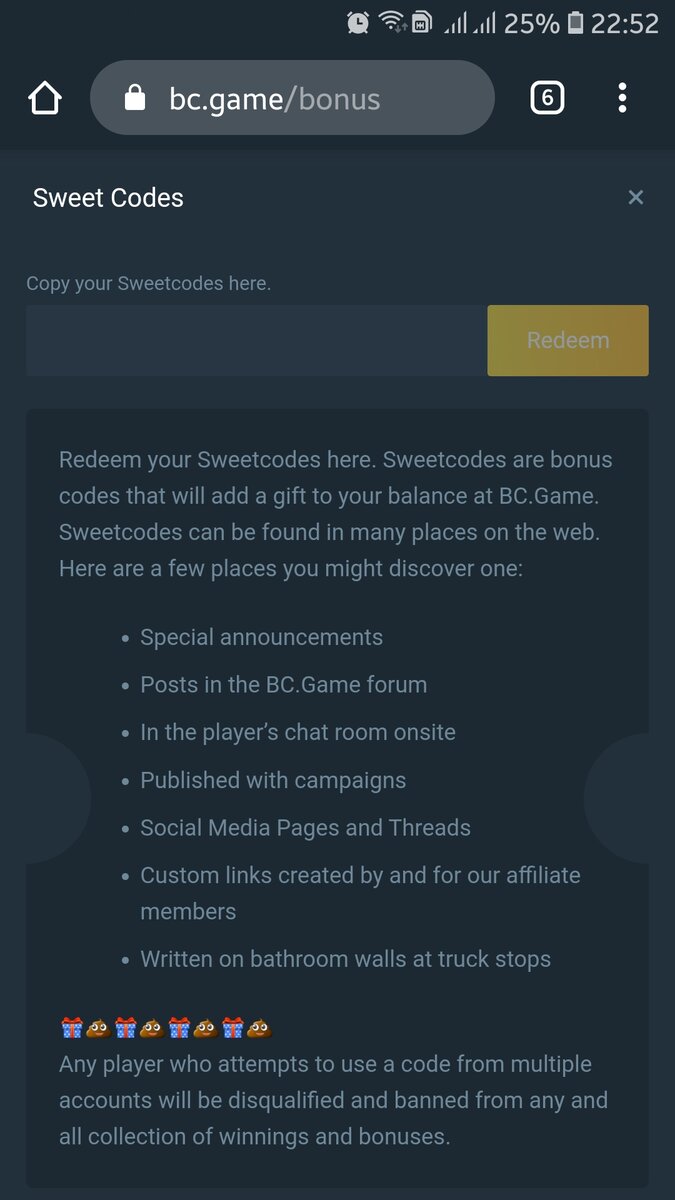Click the "Copy your Sweetcodes here." label
The height and width of the screenshot is (1200, 675).
pos(148,284)
